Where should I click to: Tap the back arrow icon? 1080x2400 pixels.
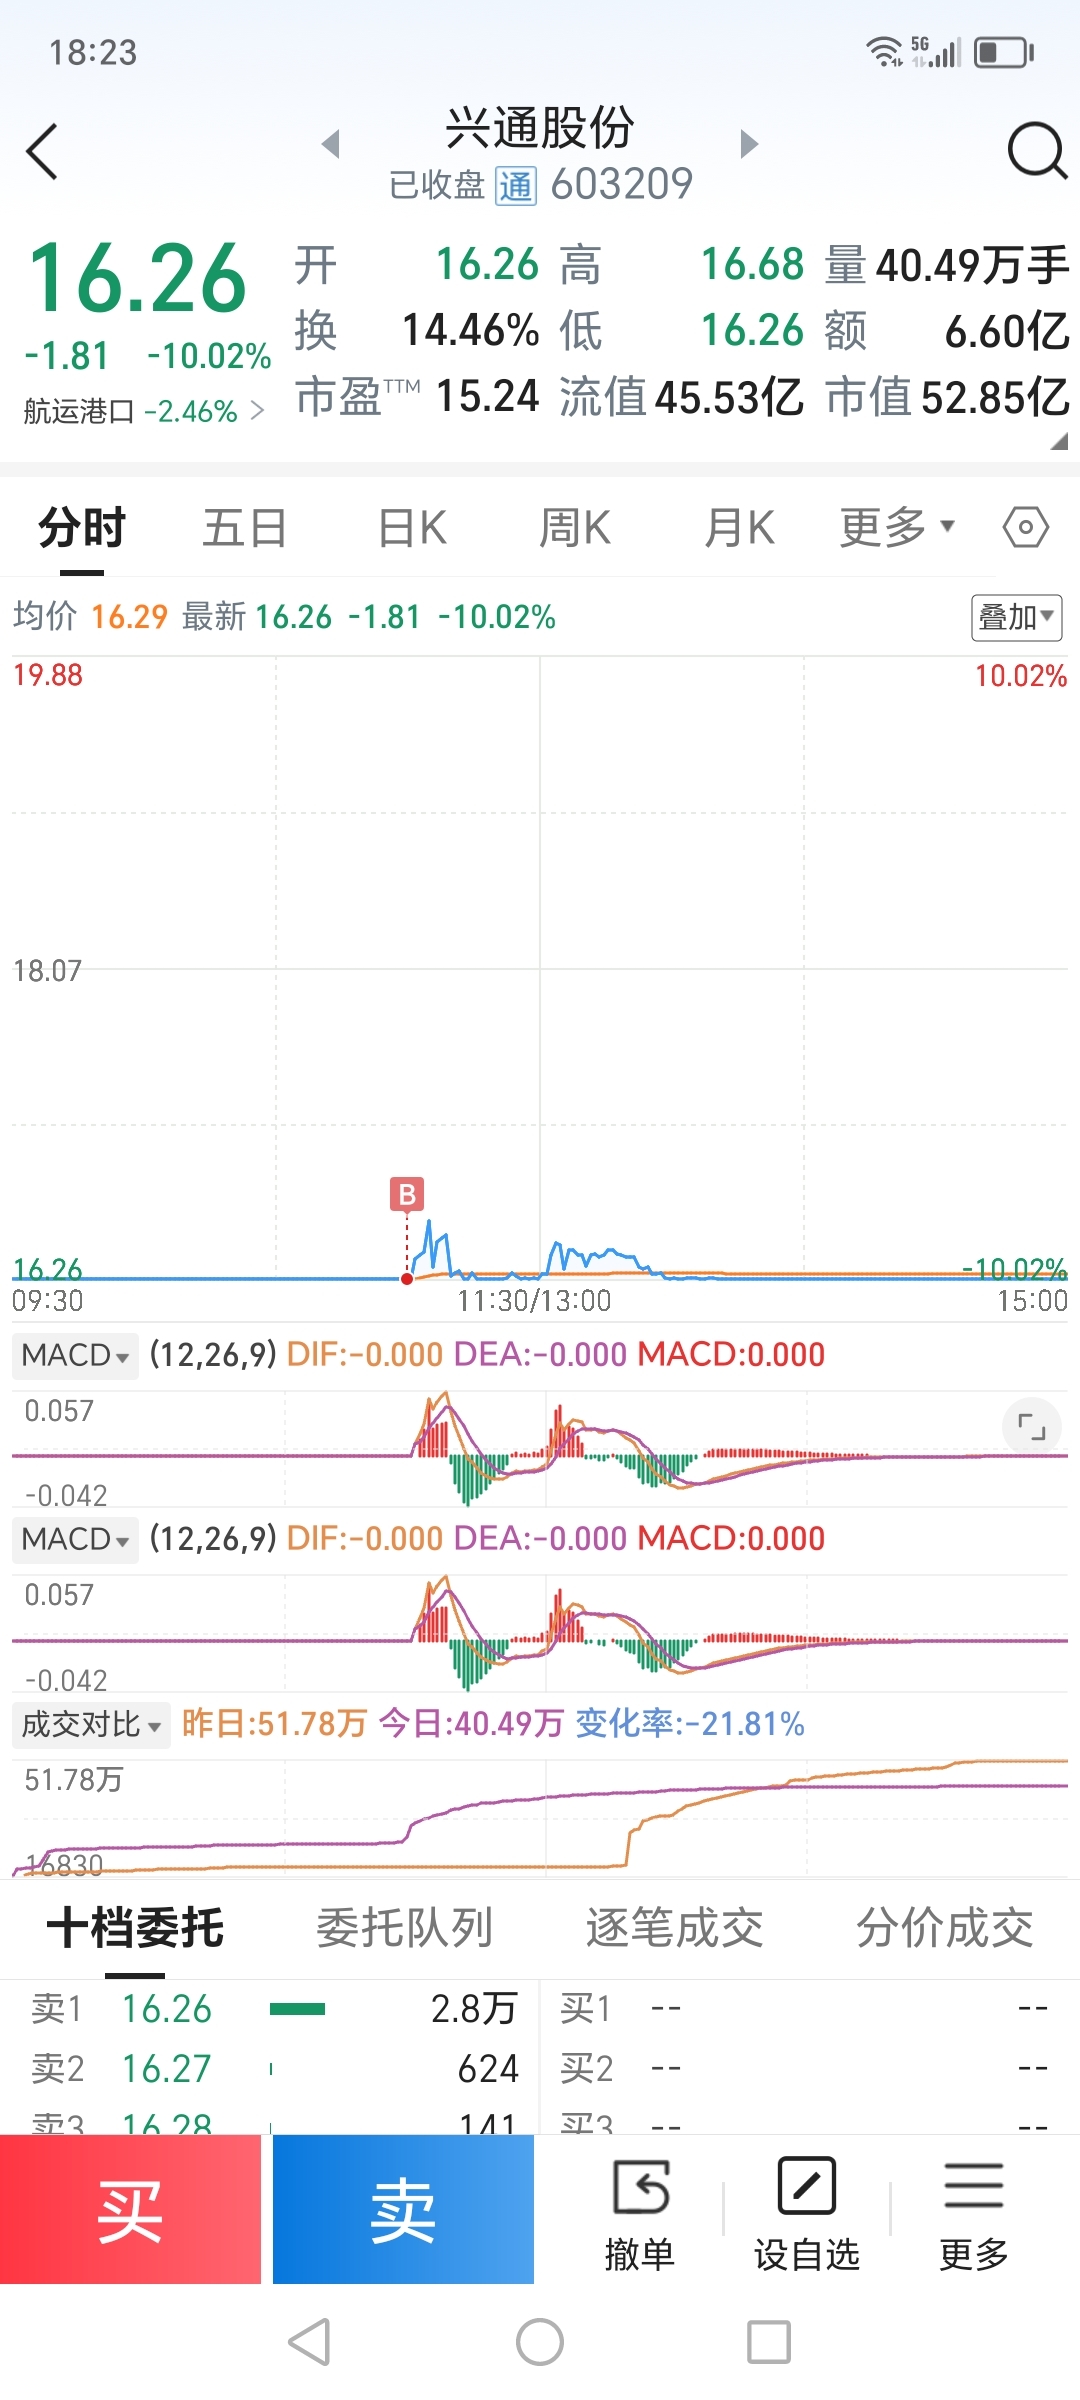pyautogui.click(x=42, y=152)
